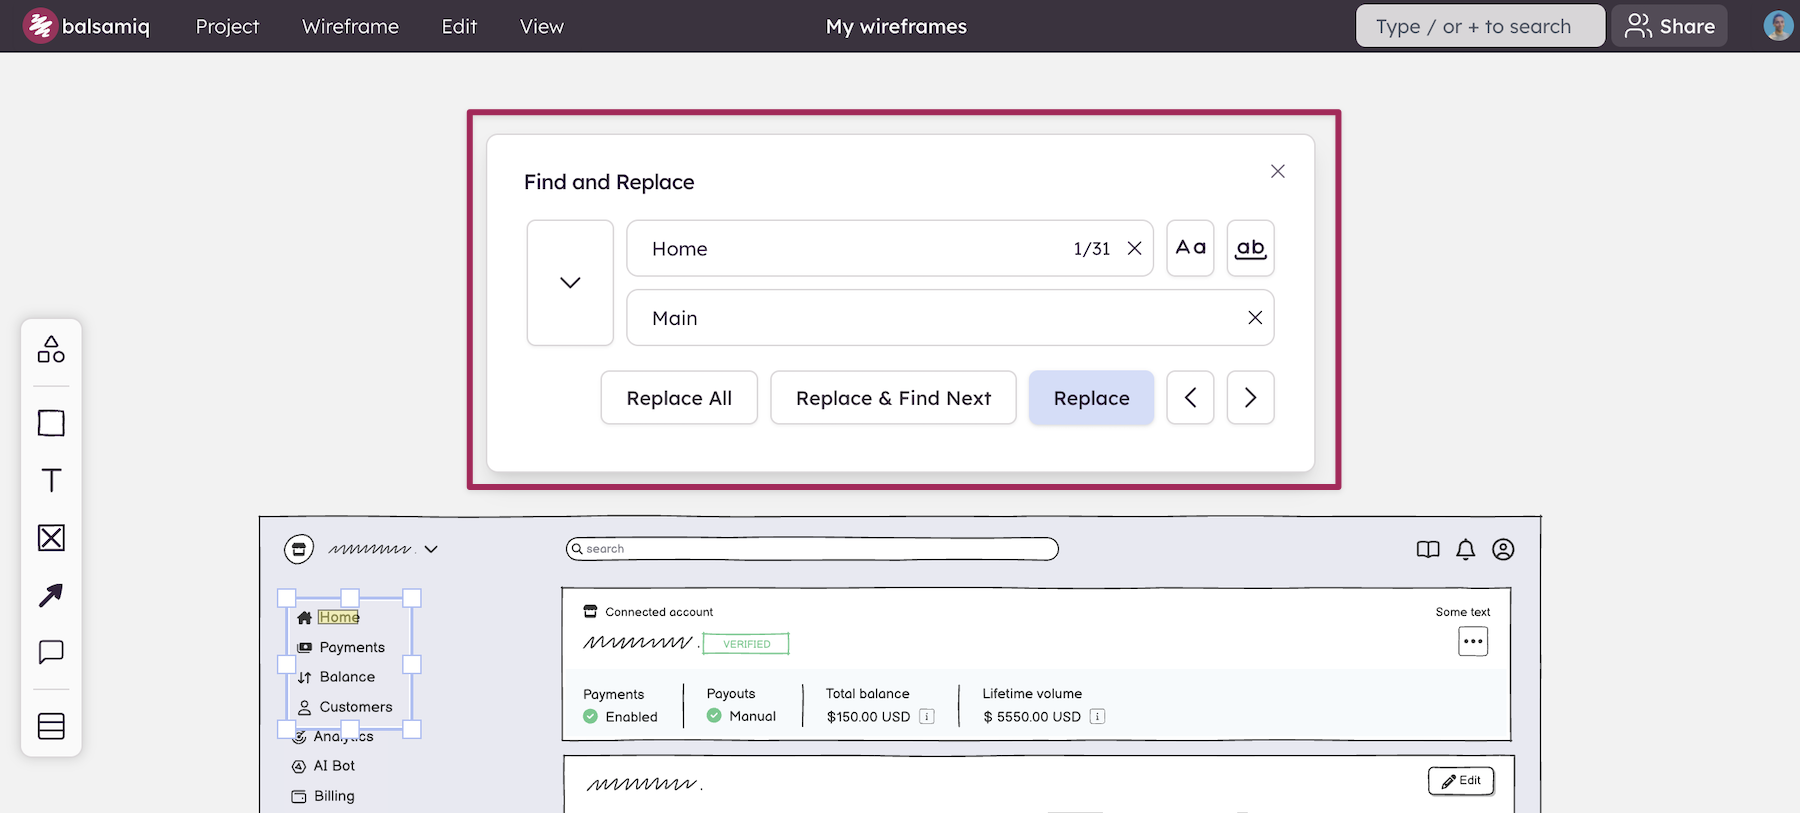Click the 1/31 match counter

coord(1092,248)
